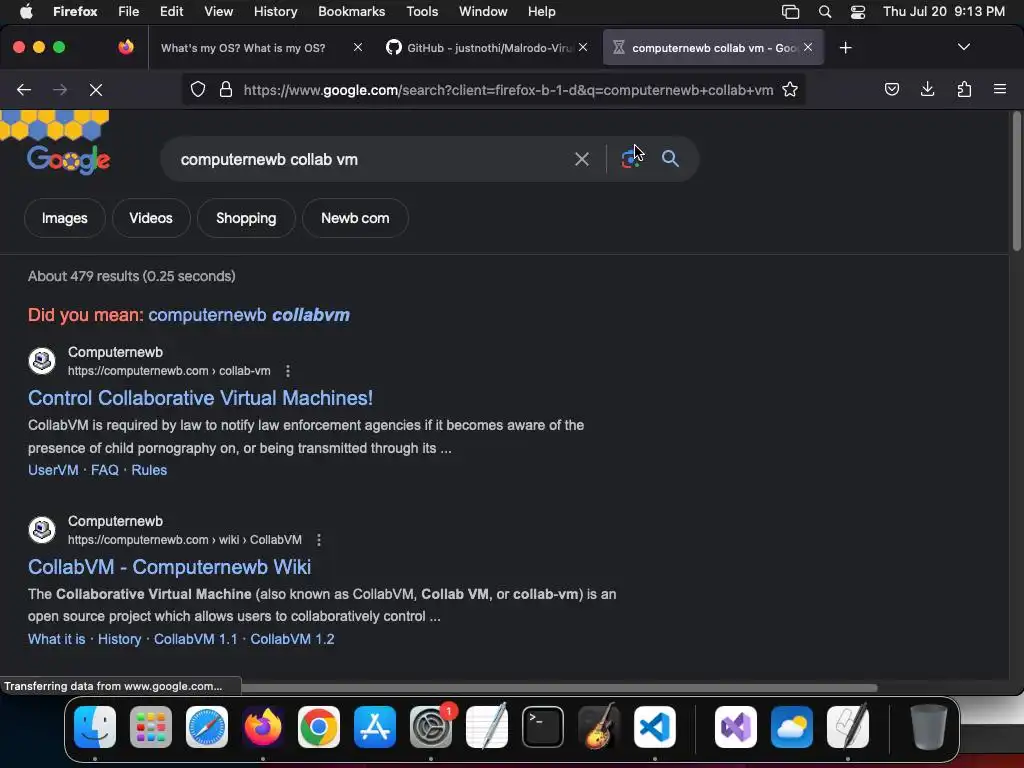Launch Safari from the Dock
Viewport: 1024px width, 768px height.
point(207,726)
